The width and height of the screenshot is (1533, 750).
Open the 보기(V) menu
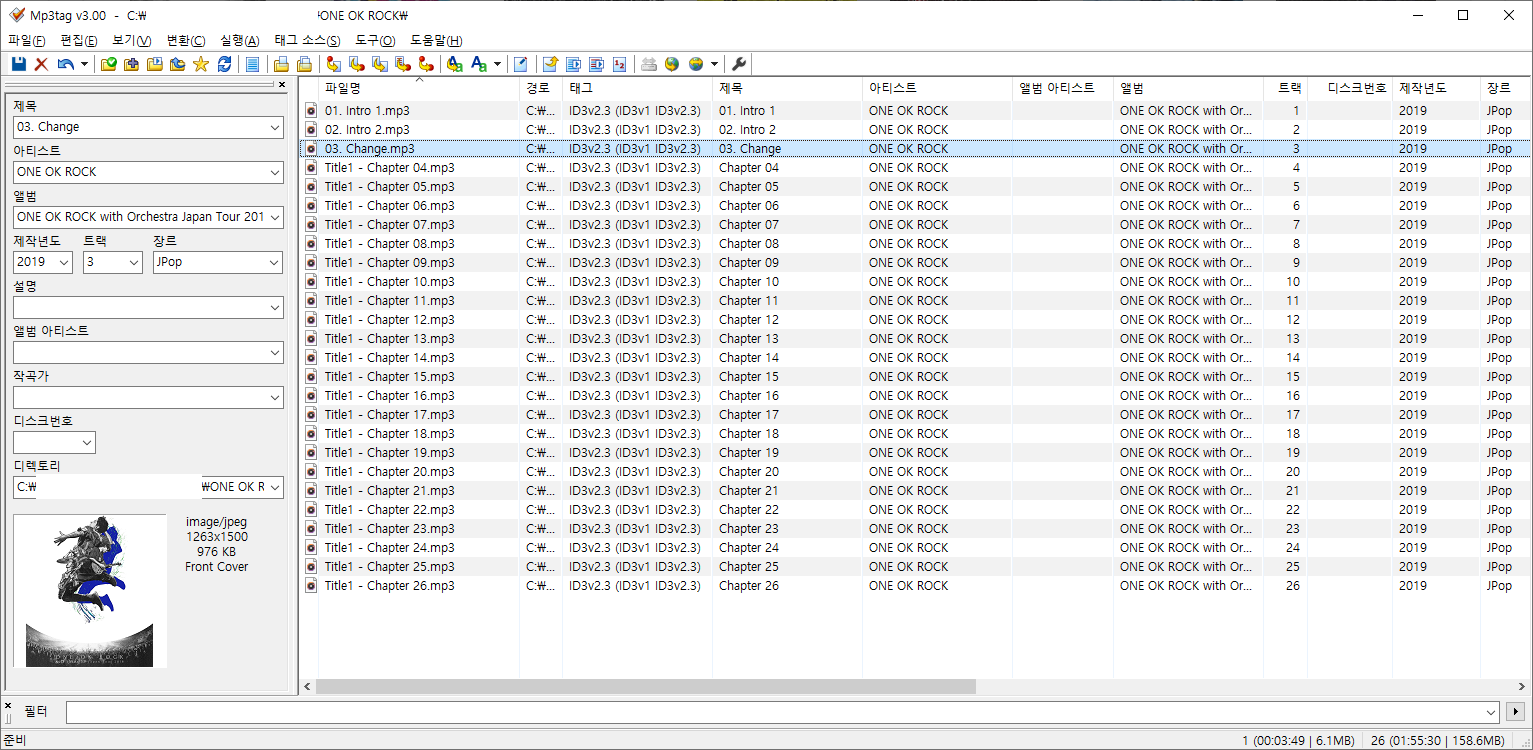click(132, 40)
